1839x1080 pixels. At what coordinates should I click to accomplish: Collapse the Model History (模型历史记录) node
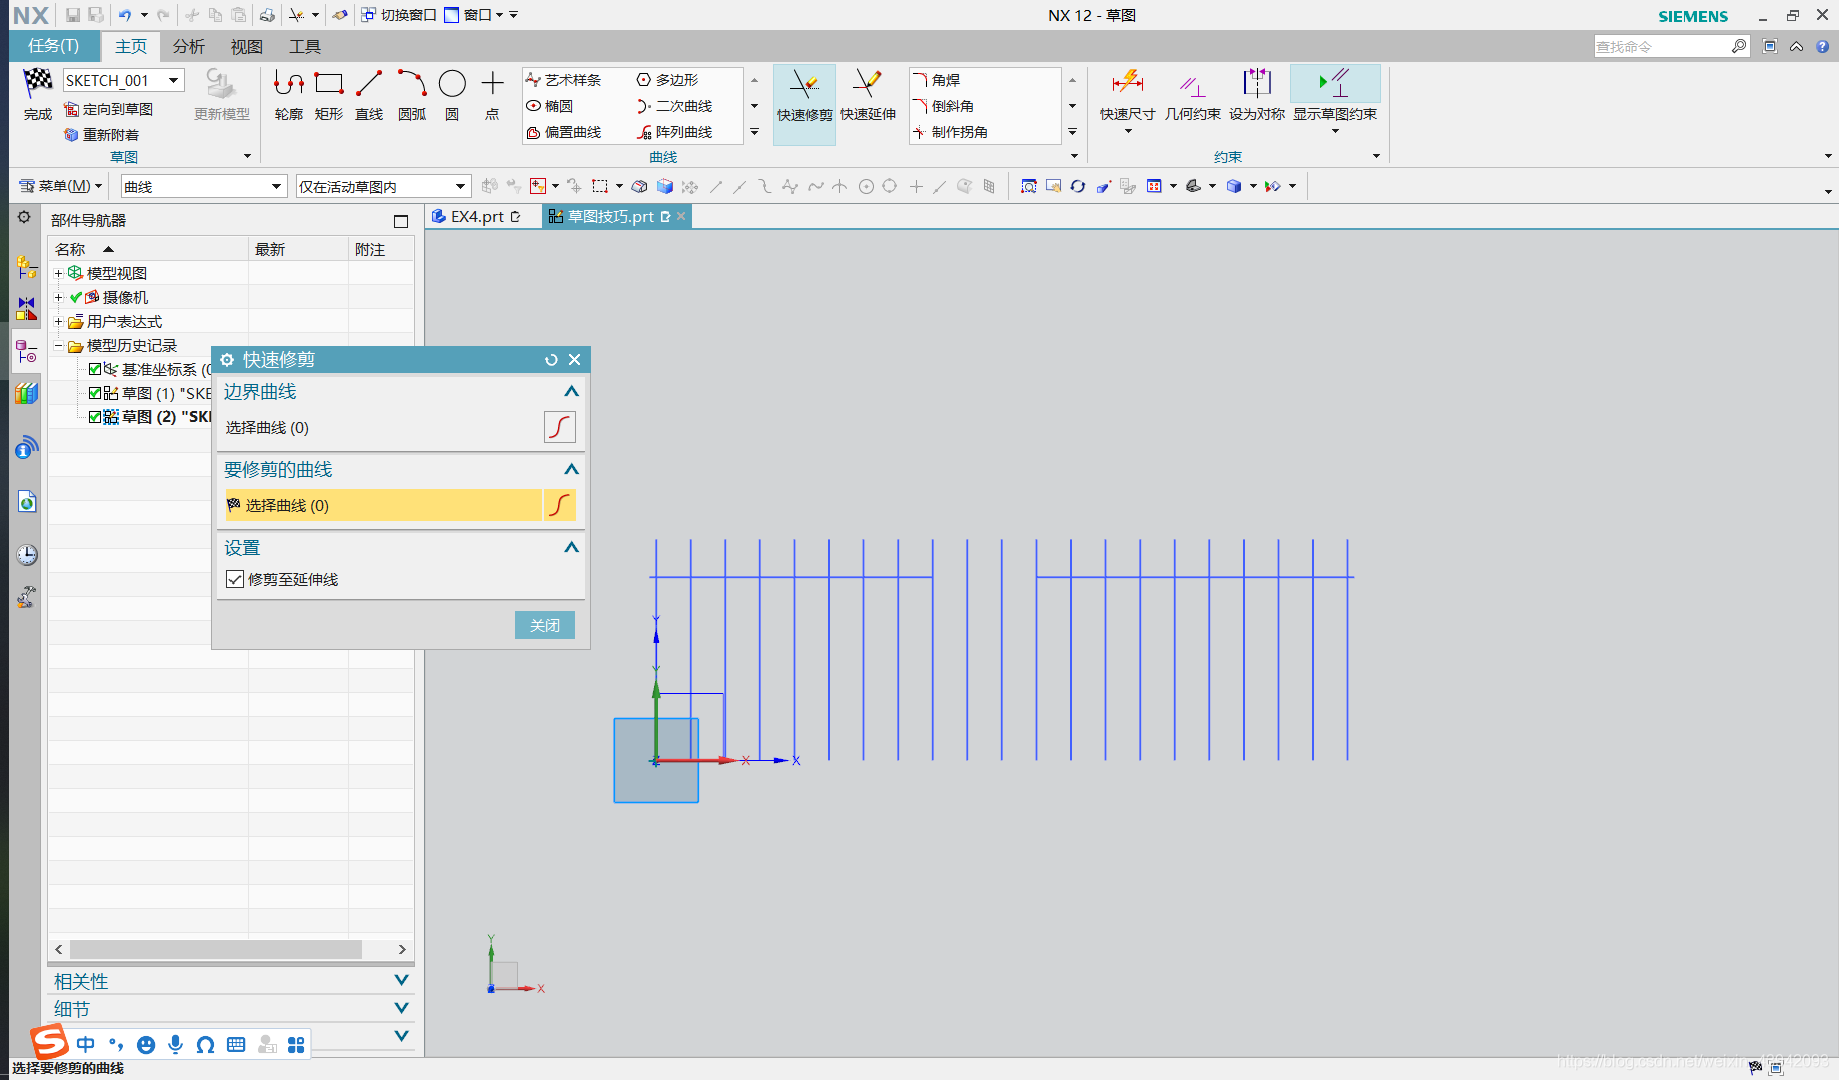point(58,345)
